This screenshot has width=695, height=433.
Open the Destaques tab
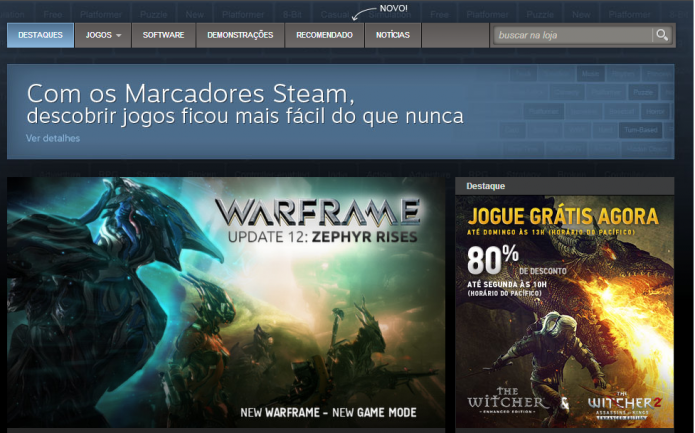40,35
